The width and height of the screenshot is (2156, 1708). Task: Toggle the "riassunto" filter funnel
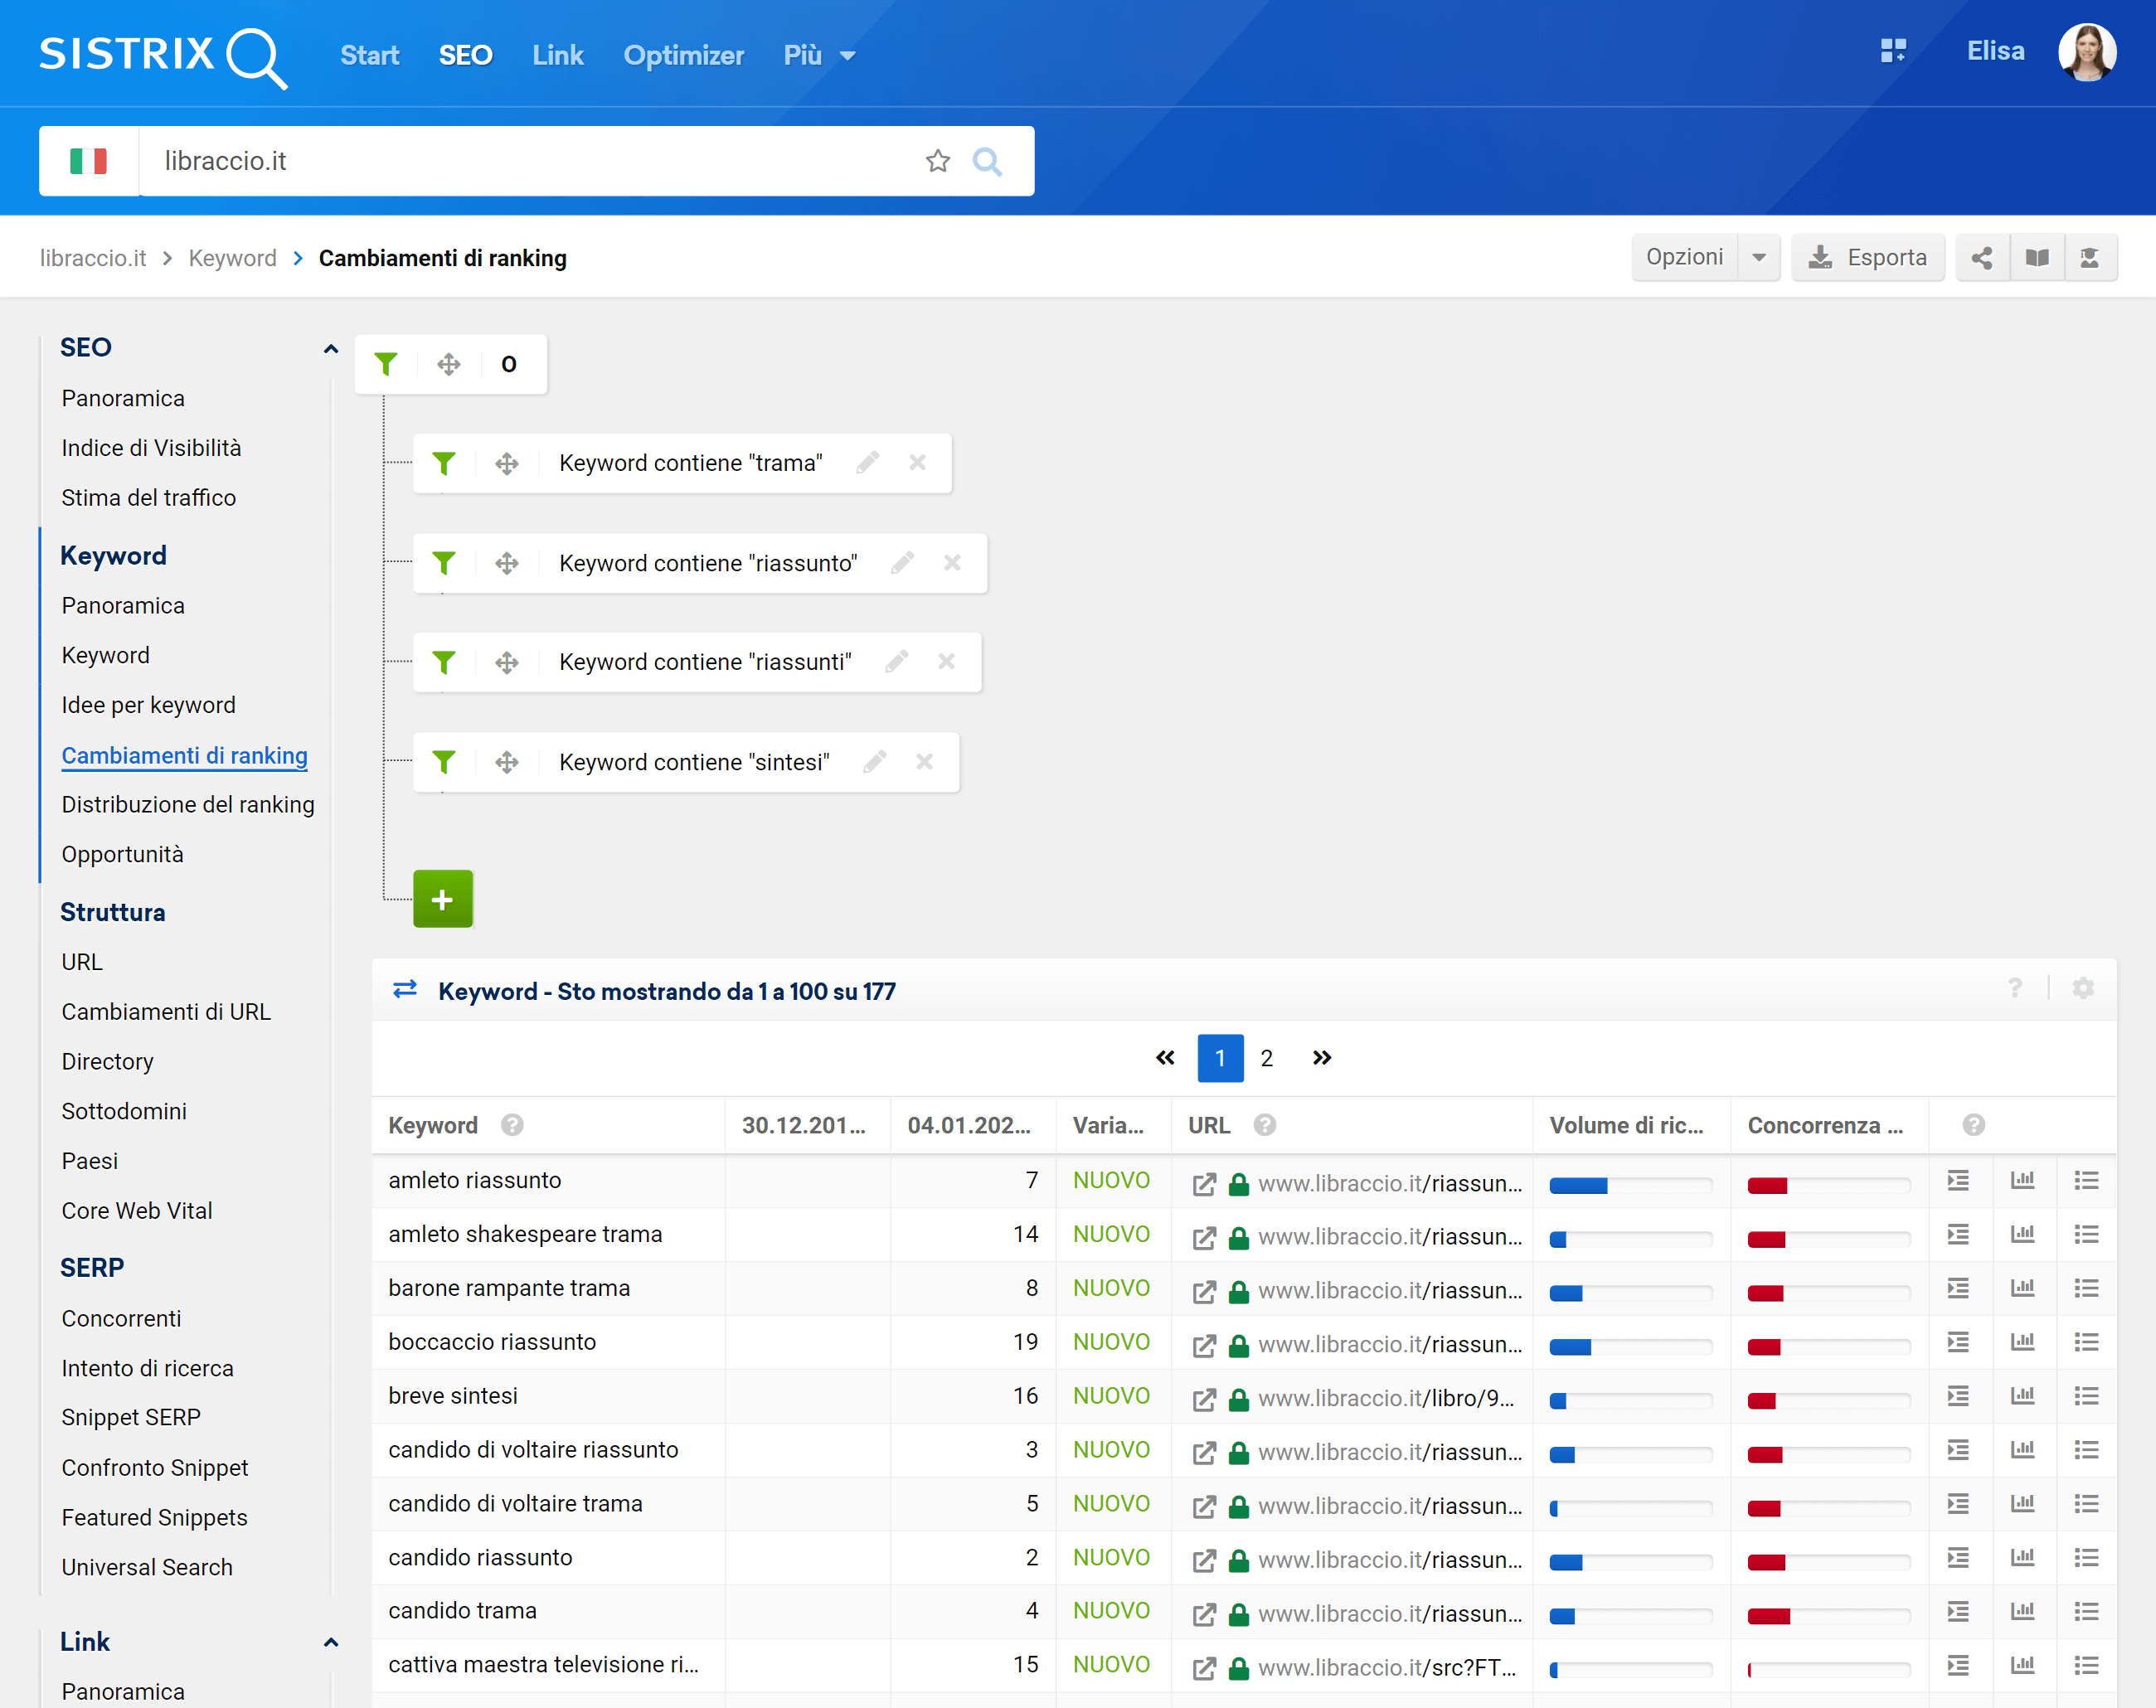[444, 563]
